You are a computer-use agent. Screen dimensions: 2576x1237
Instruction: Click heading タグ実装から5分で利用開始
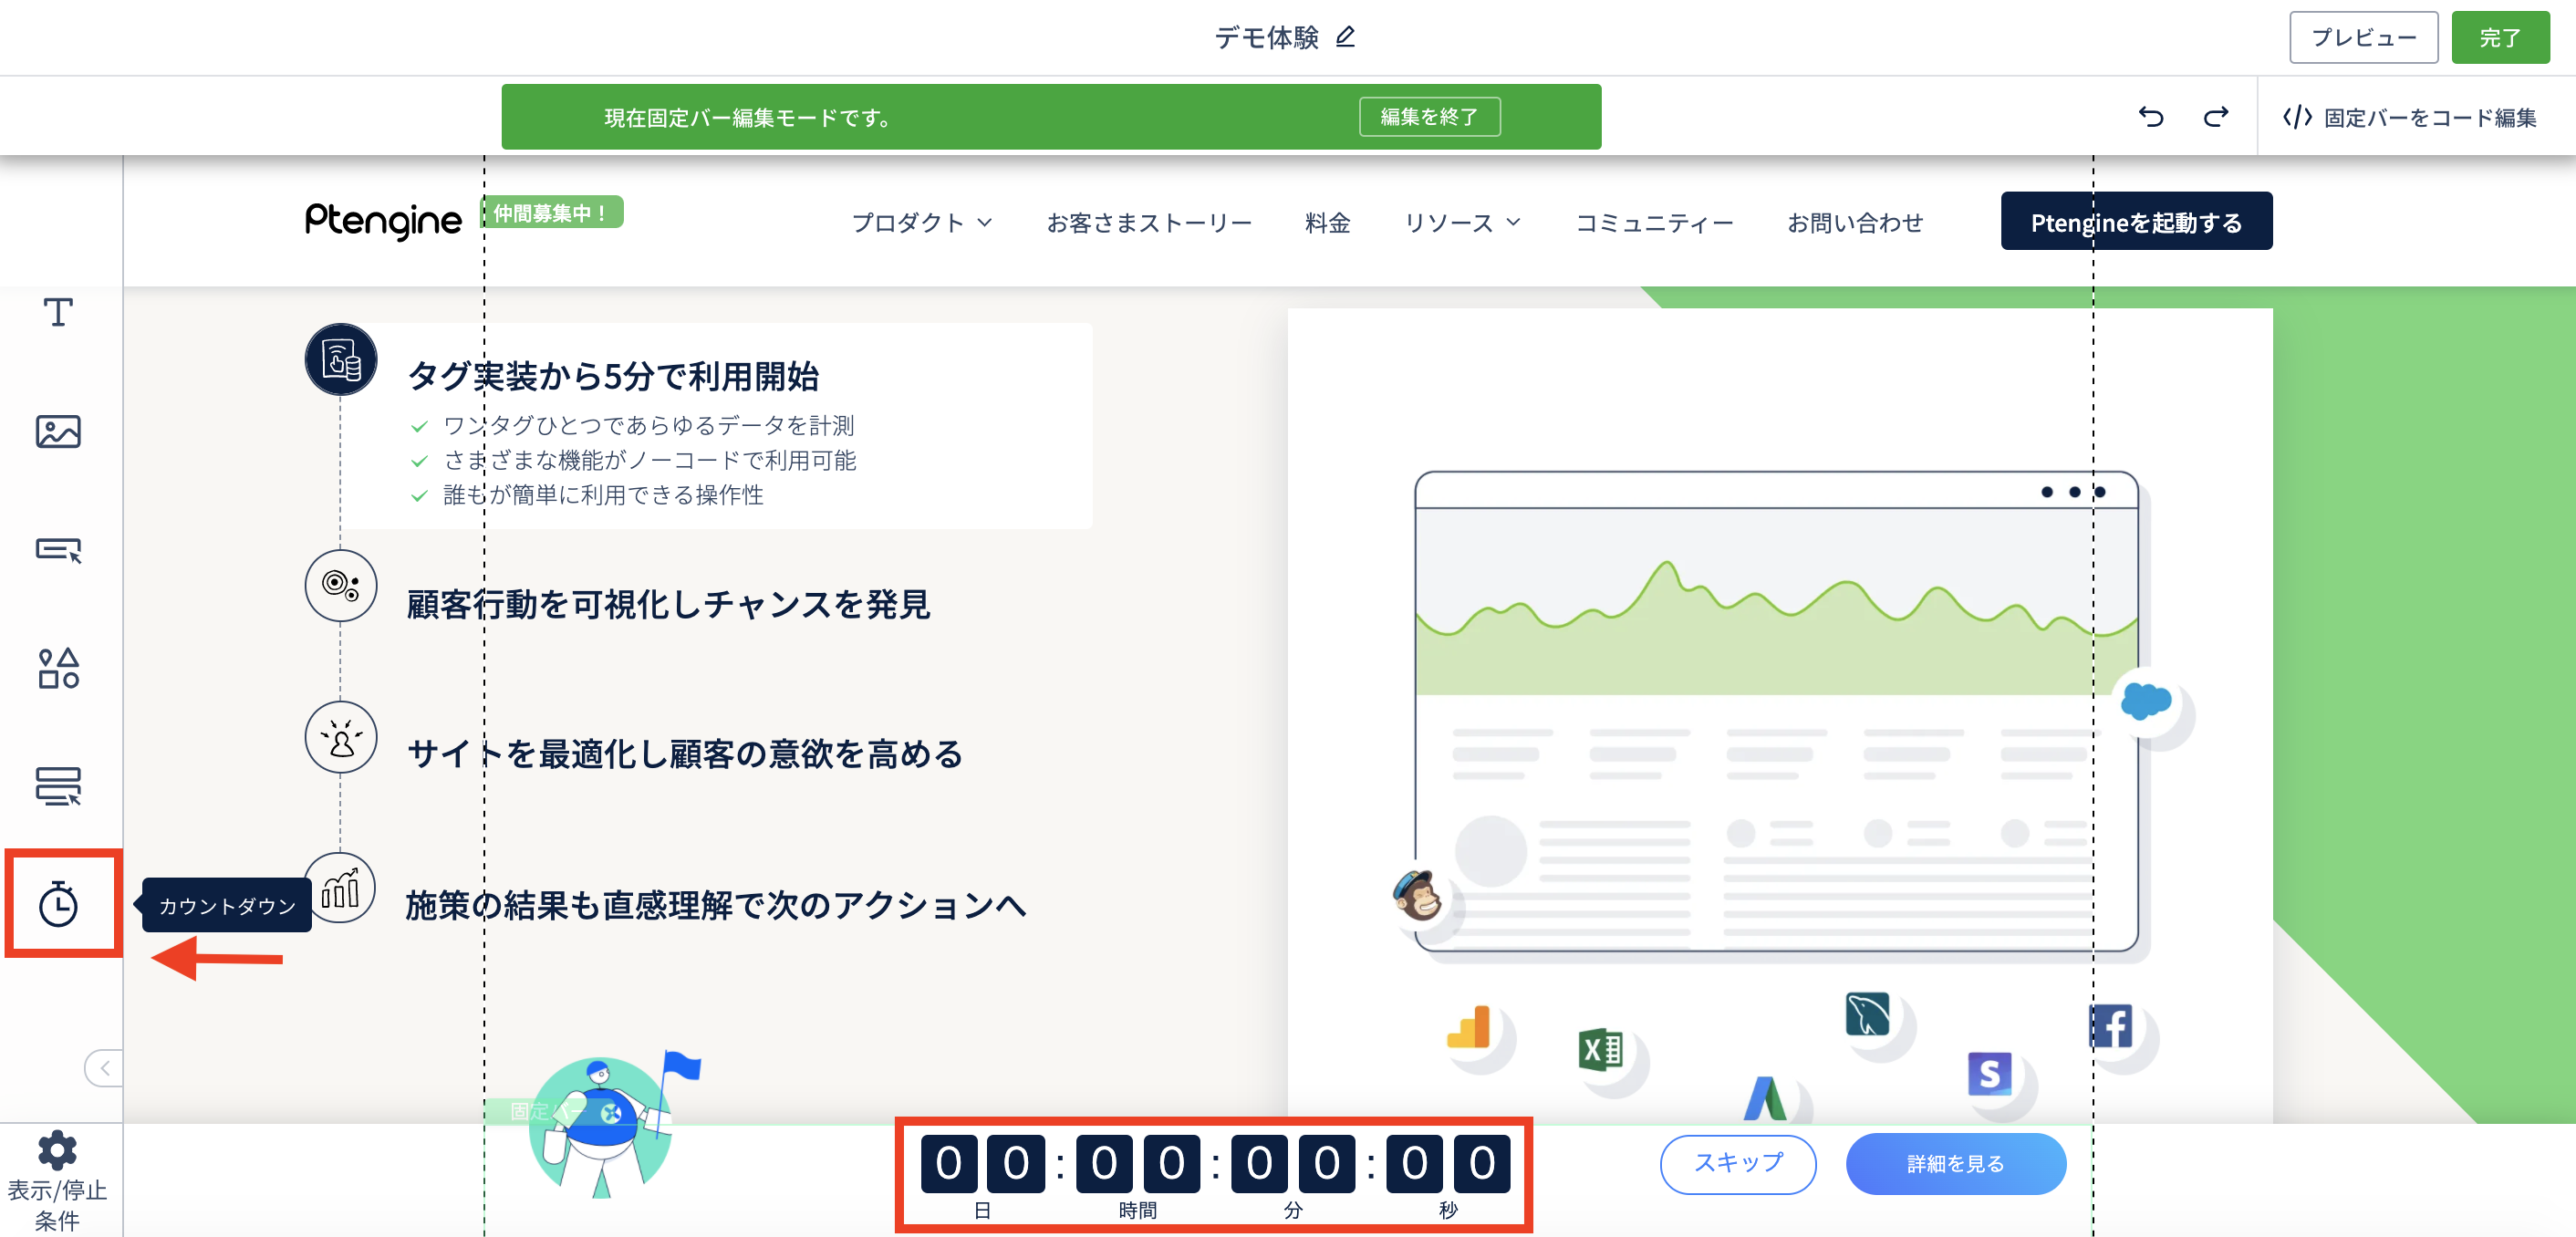click(614, 376)
